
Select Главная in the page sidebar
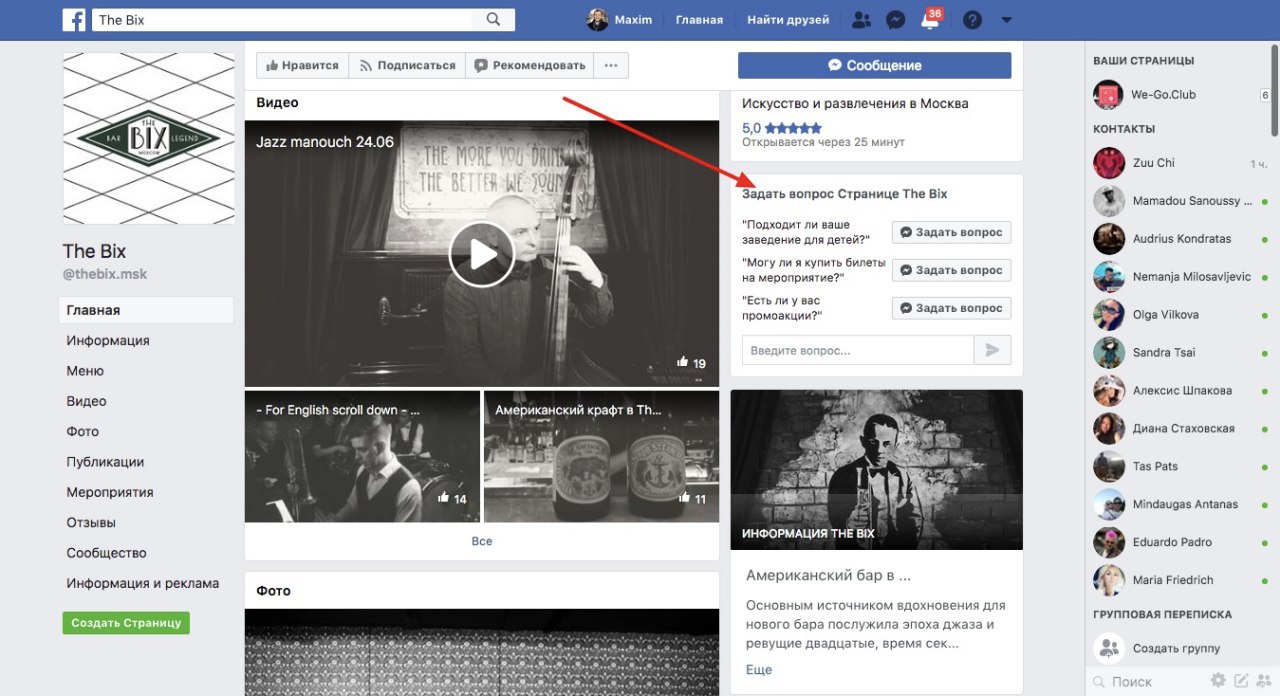tap(146, 310)
